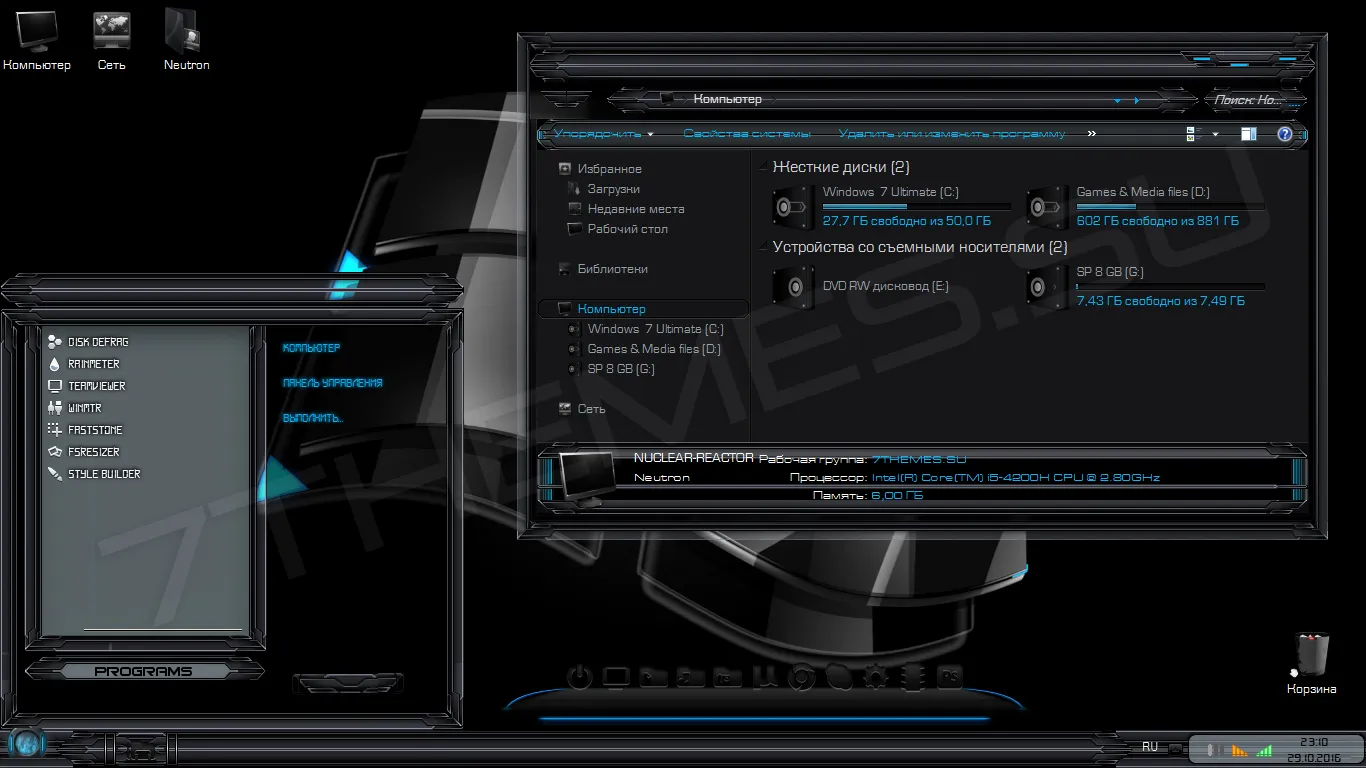This screenshot has height=768, width=1366.
Task: Click the taskbar clock 23:10
Action: (1314, 742)
